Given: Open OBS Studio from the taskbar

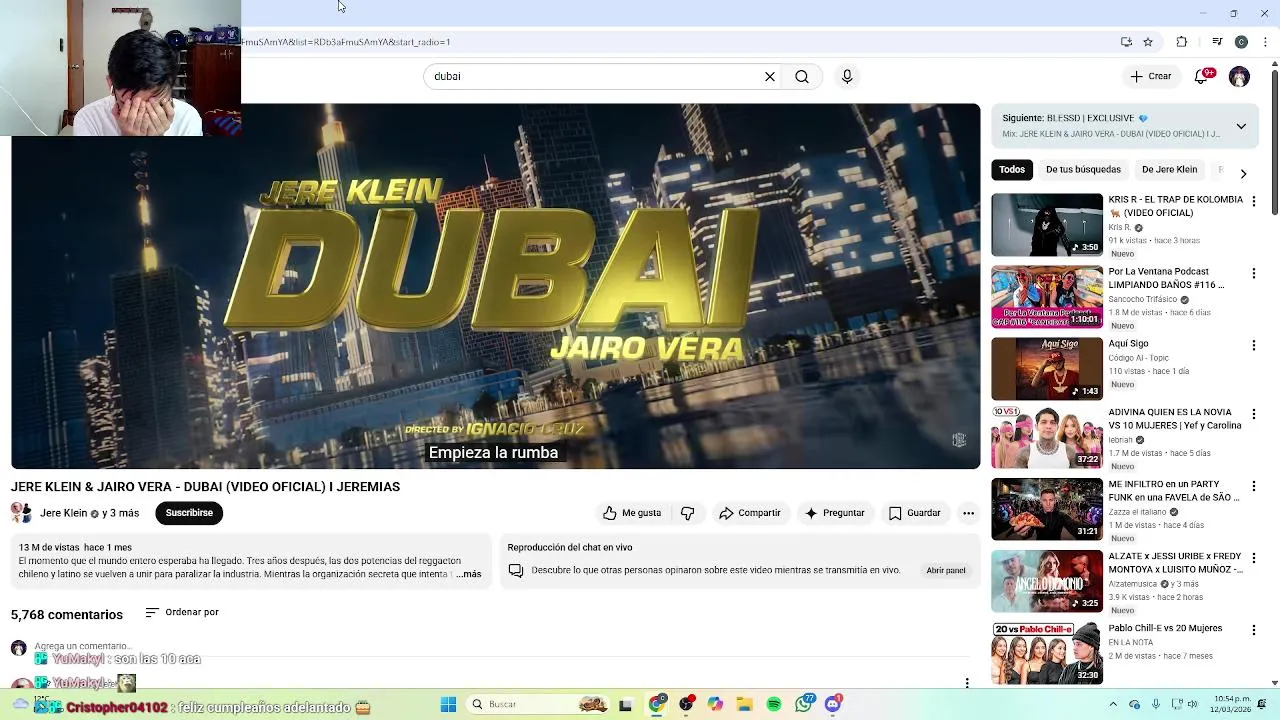Looking at the screenshot, I should pyautogui.click(x=686, y=705).
